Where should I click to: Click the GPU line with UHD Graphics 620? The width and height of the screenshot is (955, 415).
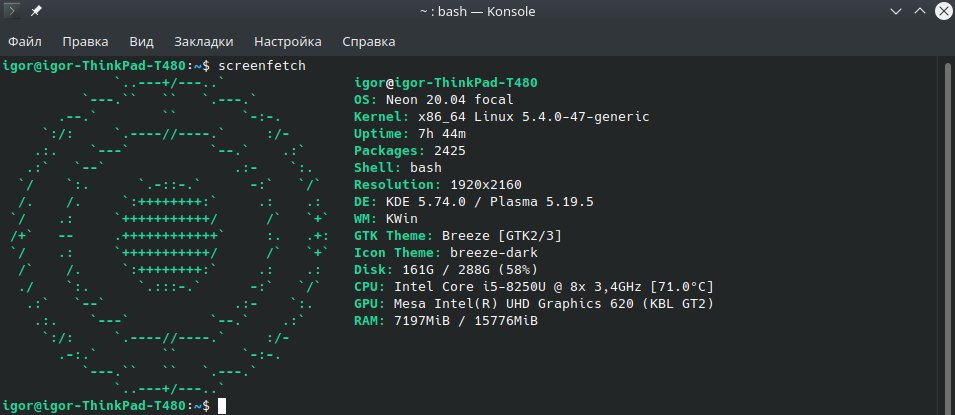coord(534,303)
